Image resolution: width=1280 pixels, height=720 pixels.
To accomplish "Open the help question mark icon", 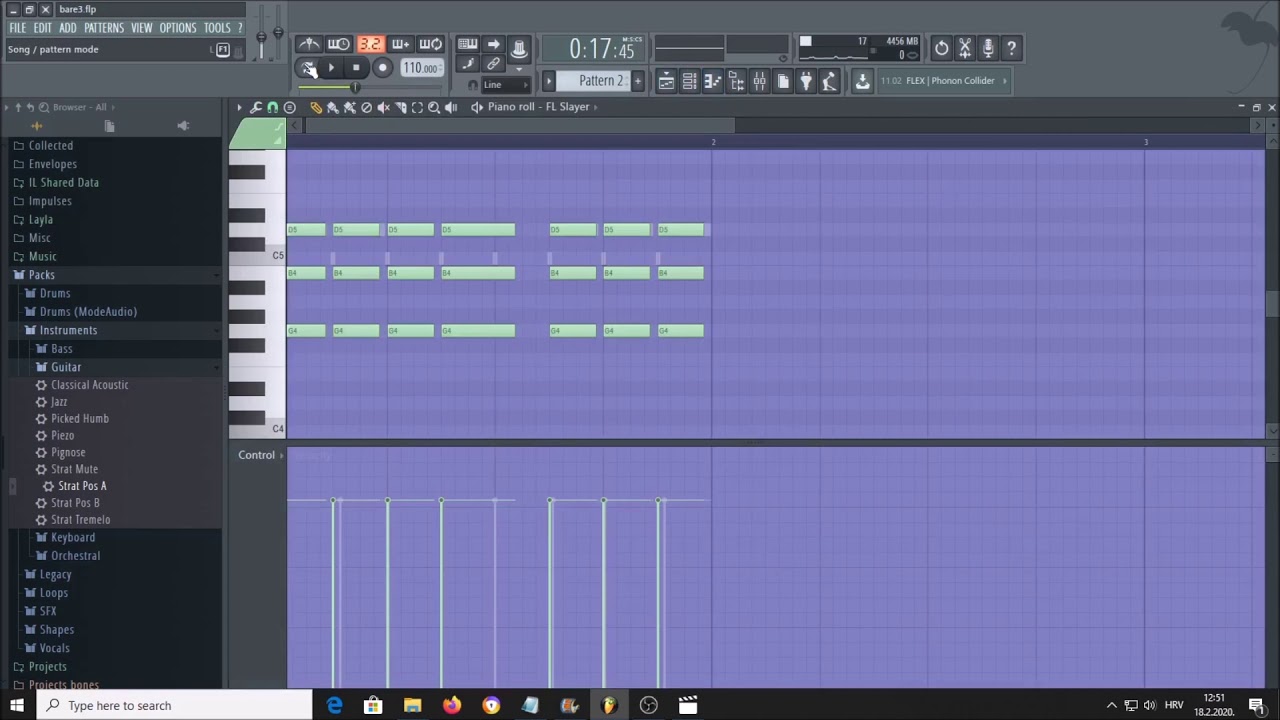I will click(x=1011, y=48).
